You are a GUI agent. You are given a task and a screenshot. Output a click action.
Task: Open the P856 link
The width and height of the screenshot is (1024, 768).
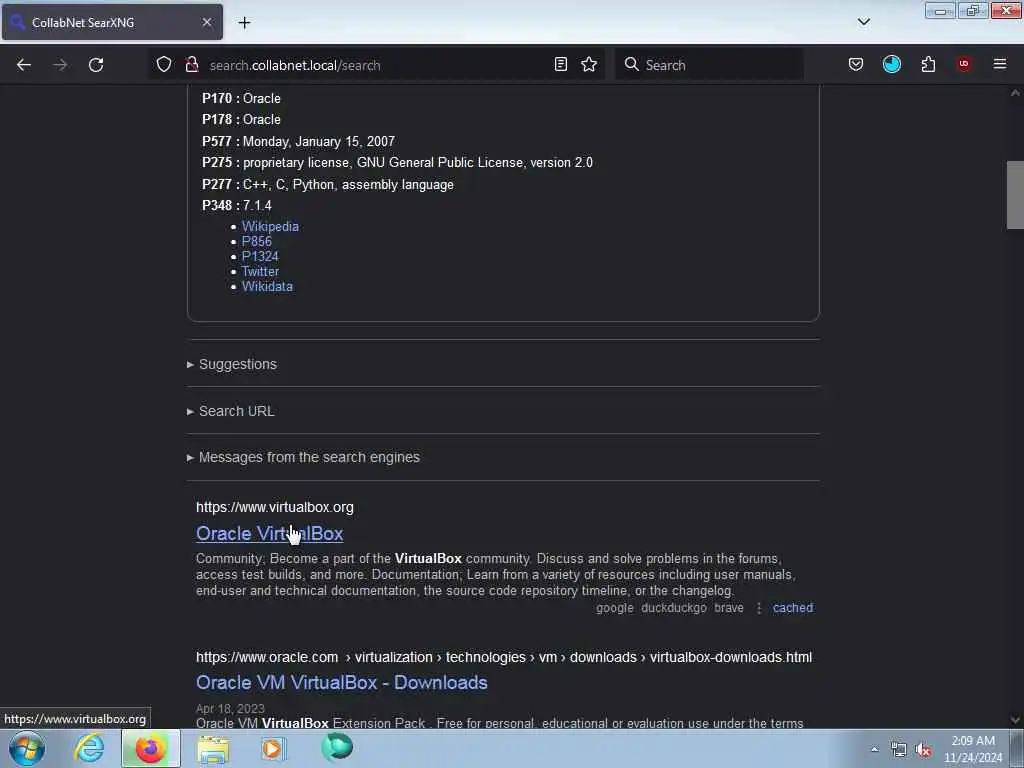coord(257,242)
